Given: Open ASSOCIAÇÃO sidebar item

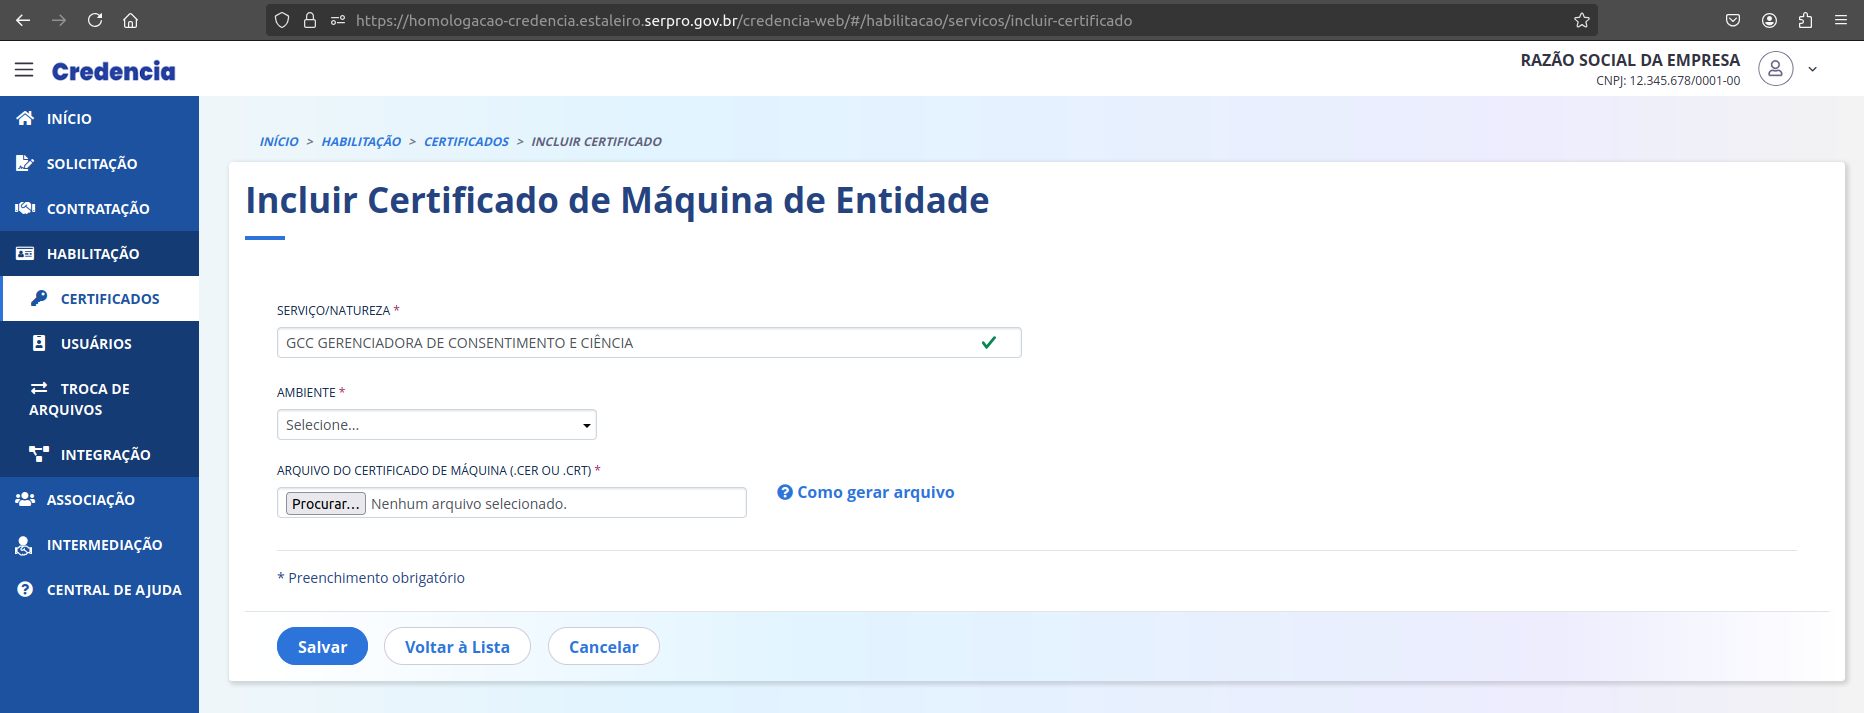Looking at the screenshot, I should 100,499.
